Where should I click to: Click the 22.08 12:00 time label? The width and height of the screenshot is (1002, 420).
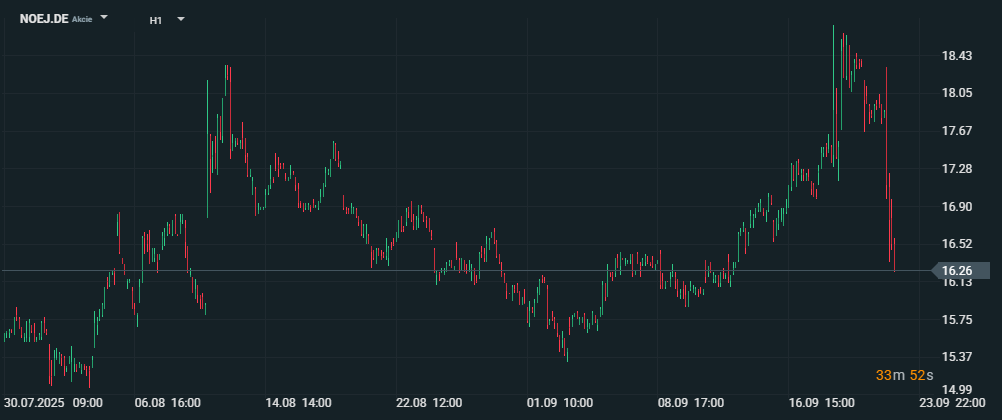429,403
